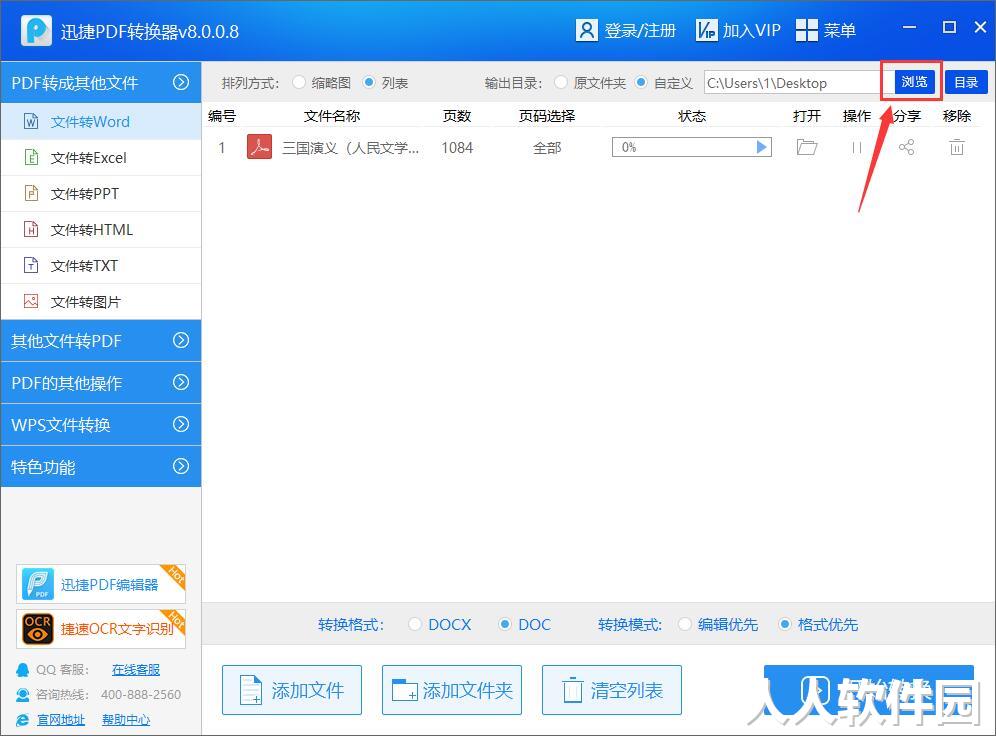Select 格式优先 conversion mode
The height and width of the screenshot is (736, 996).
point(784,624)
